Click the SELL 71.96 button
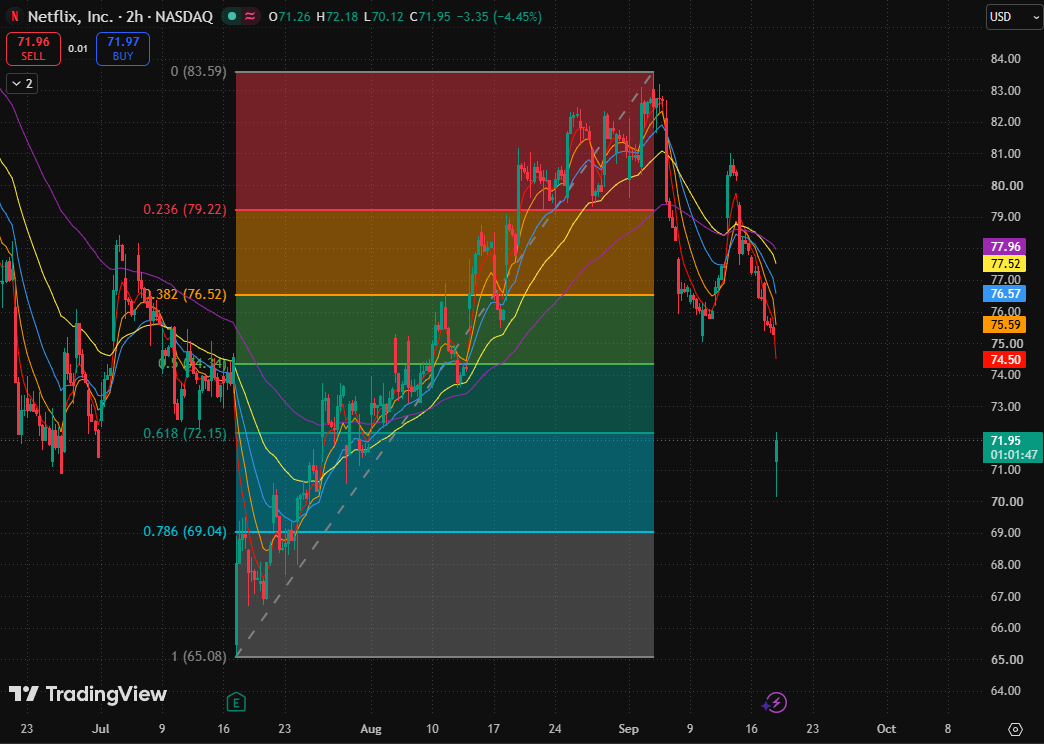 click(x=33, y=49)
